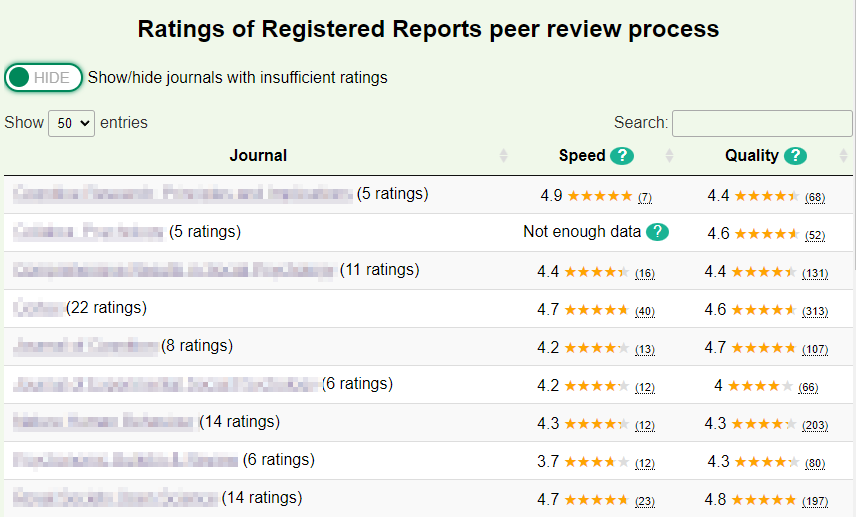The image size is (856, 517).
Task: Open the Quality help question icon
Action: [795, 156]
